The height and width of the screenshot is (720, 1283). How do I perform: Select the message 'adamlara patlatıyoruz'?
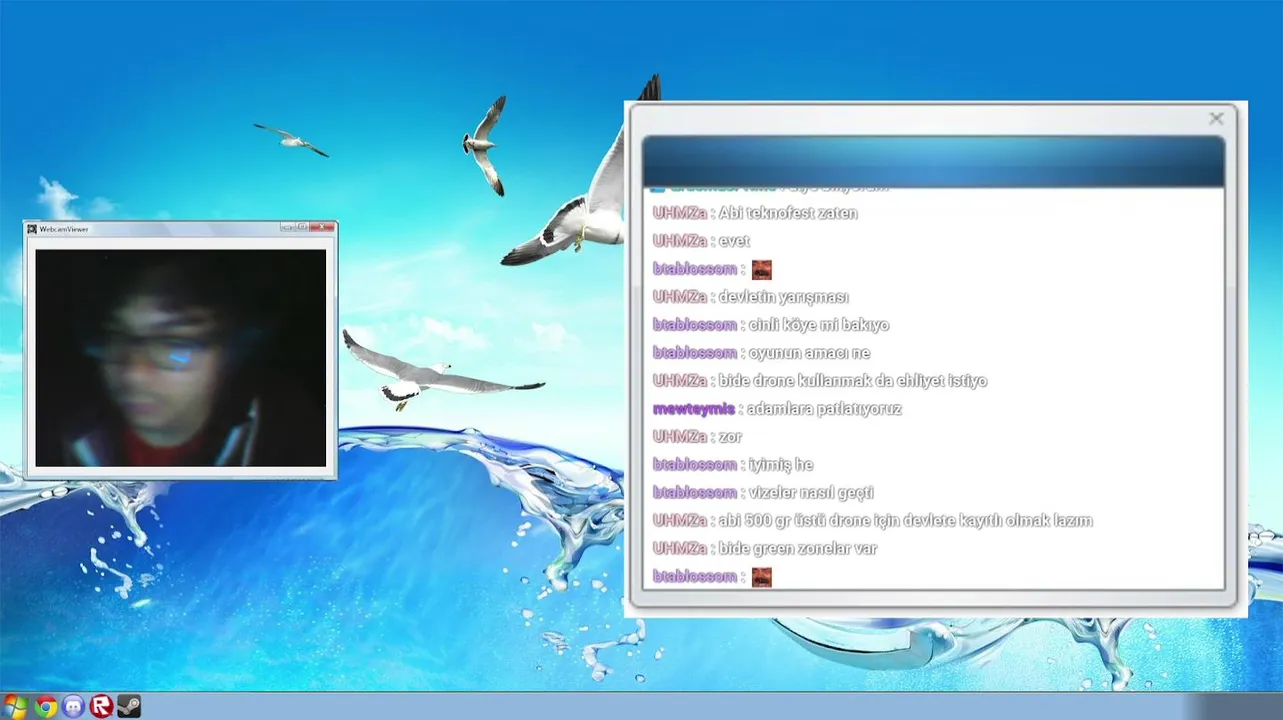pos(824,409)
